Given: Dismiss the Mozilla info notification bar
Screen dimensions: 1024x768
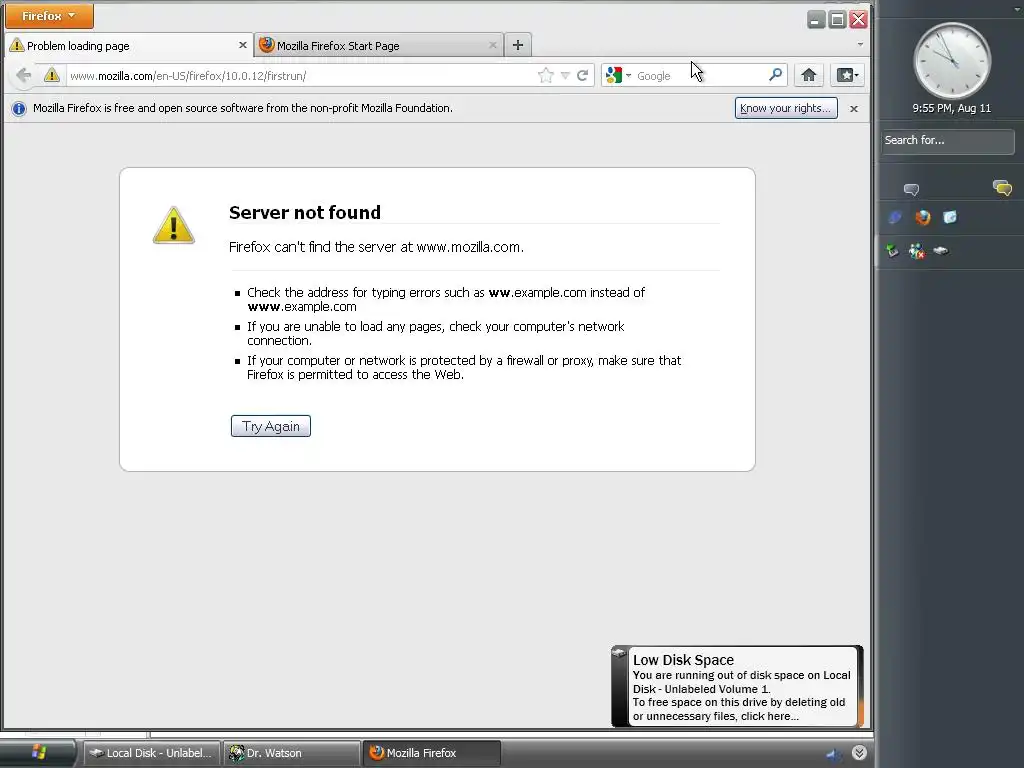Looking at the screenshot, I should point(854,109).
